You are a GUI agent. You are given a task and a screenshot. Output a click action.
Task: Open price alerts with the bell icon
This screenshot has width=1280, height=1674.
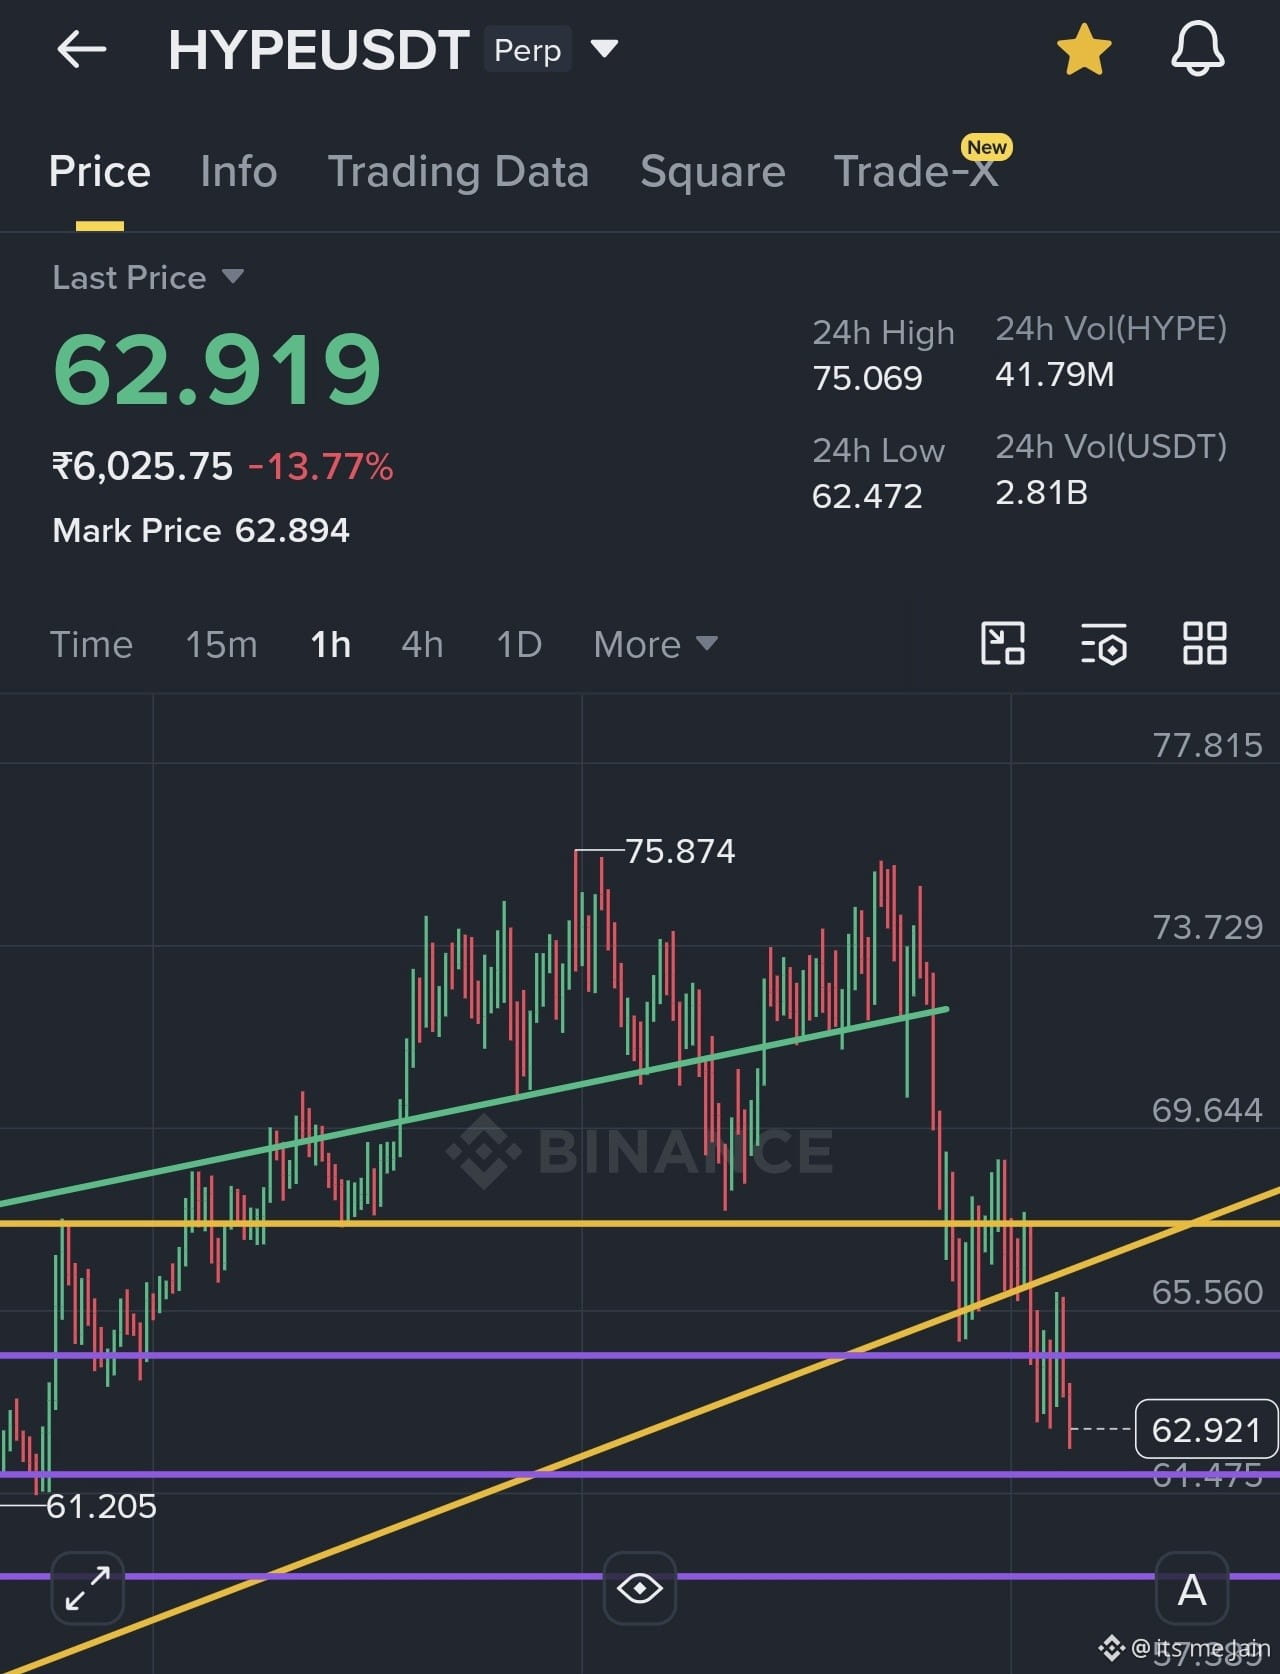click(x=1197, y=49)
